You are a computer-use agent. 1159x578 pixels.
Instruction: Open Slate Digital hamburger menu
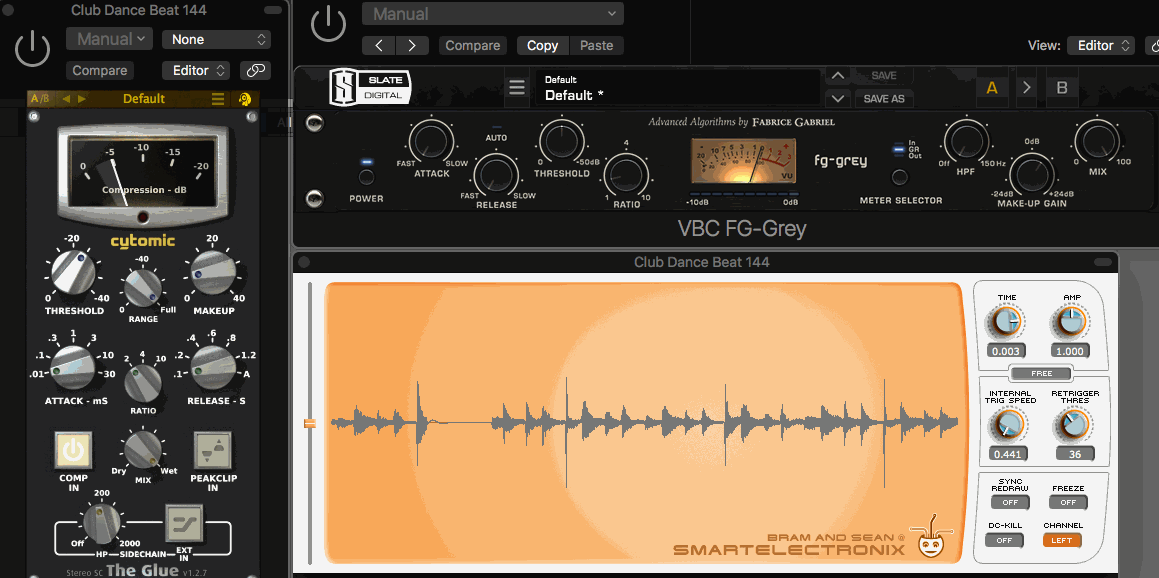coord(517,87)
